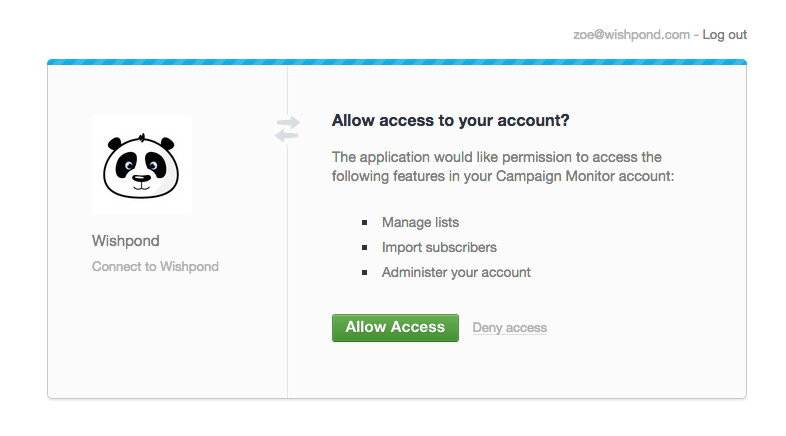
Task: Click the bullet beside Import subscribers
Action: tap(364, 248)
